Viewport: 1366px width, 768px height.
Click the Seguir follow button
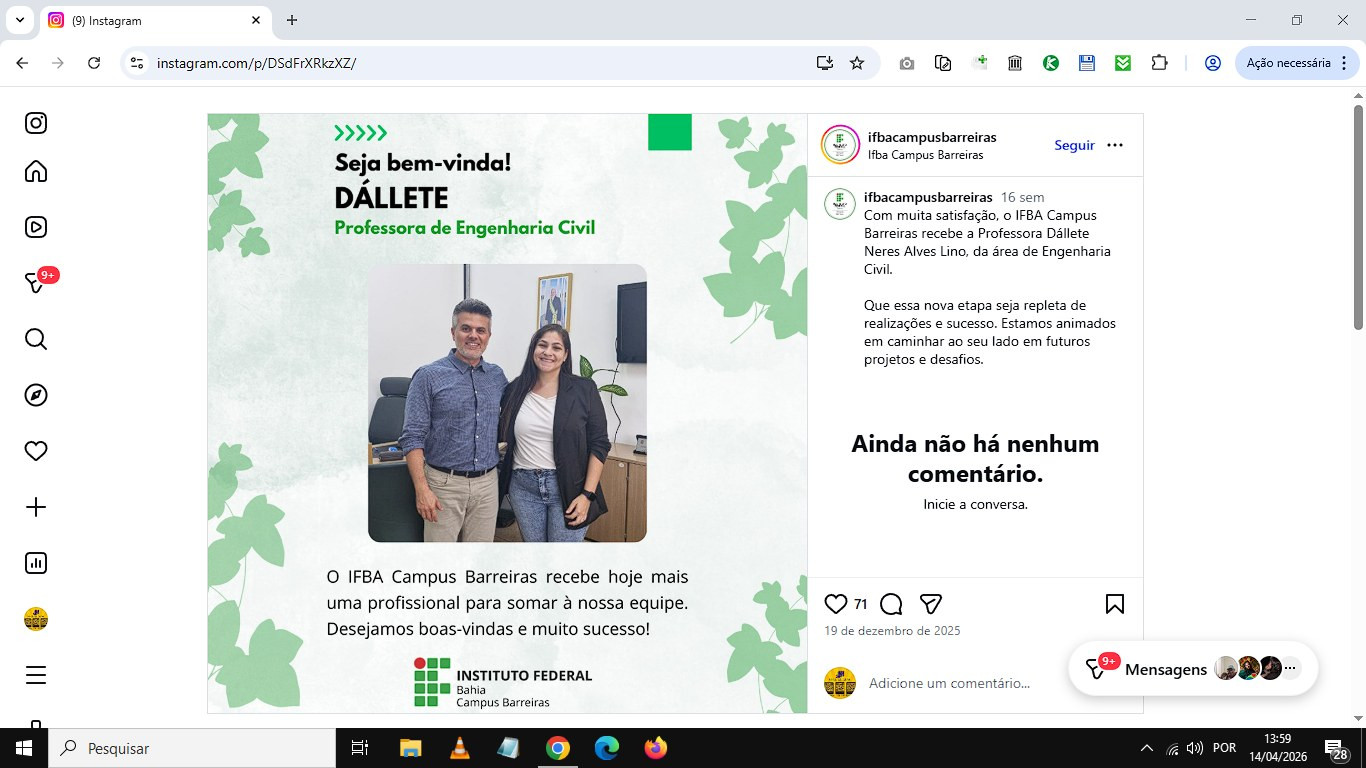click(x=1074, y=145)
